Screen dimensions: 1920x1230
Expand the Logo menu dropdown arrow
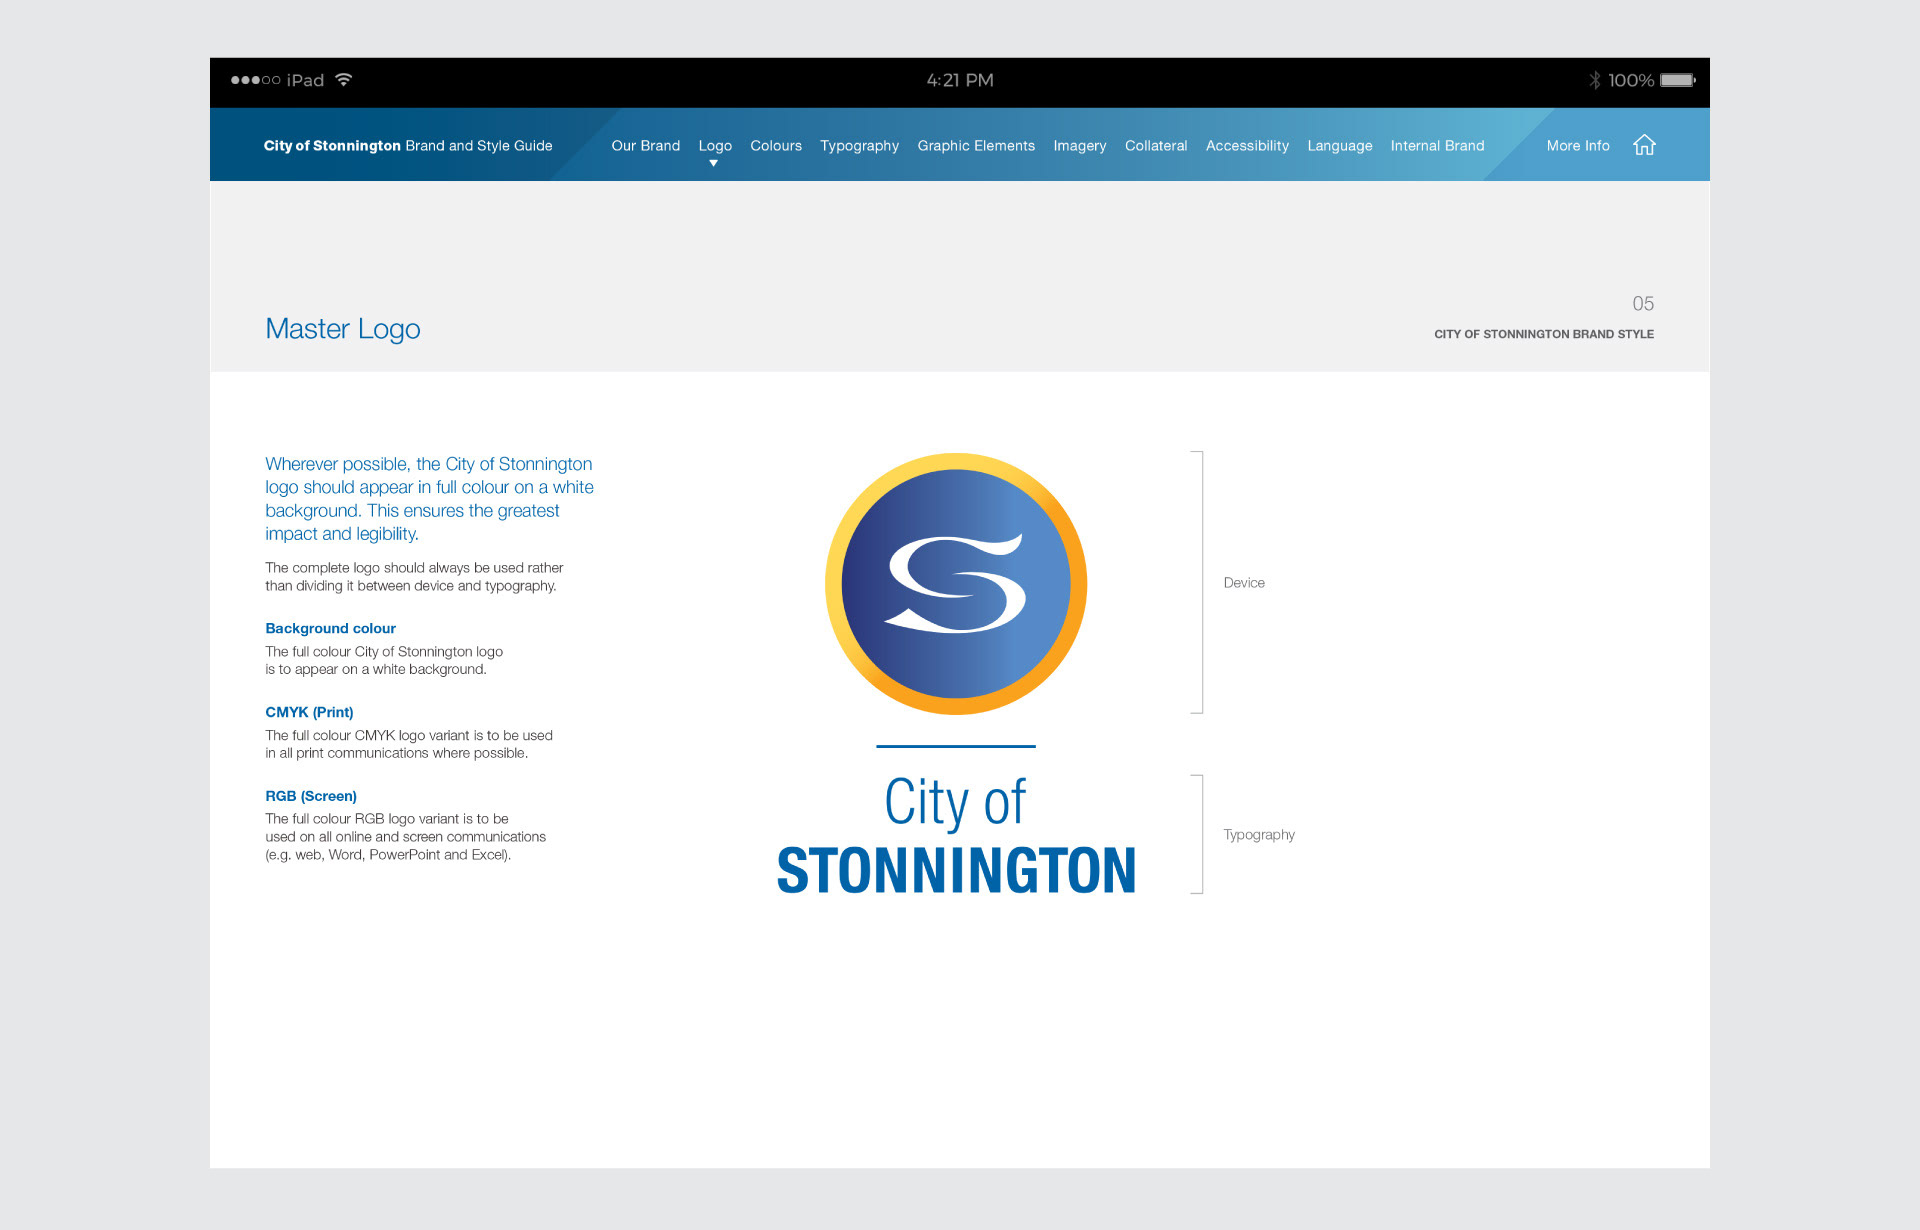[x=714, y=163]
